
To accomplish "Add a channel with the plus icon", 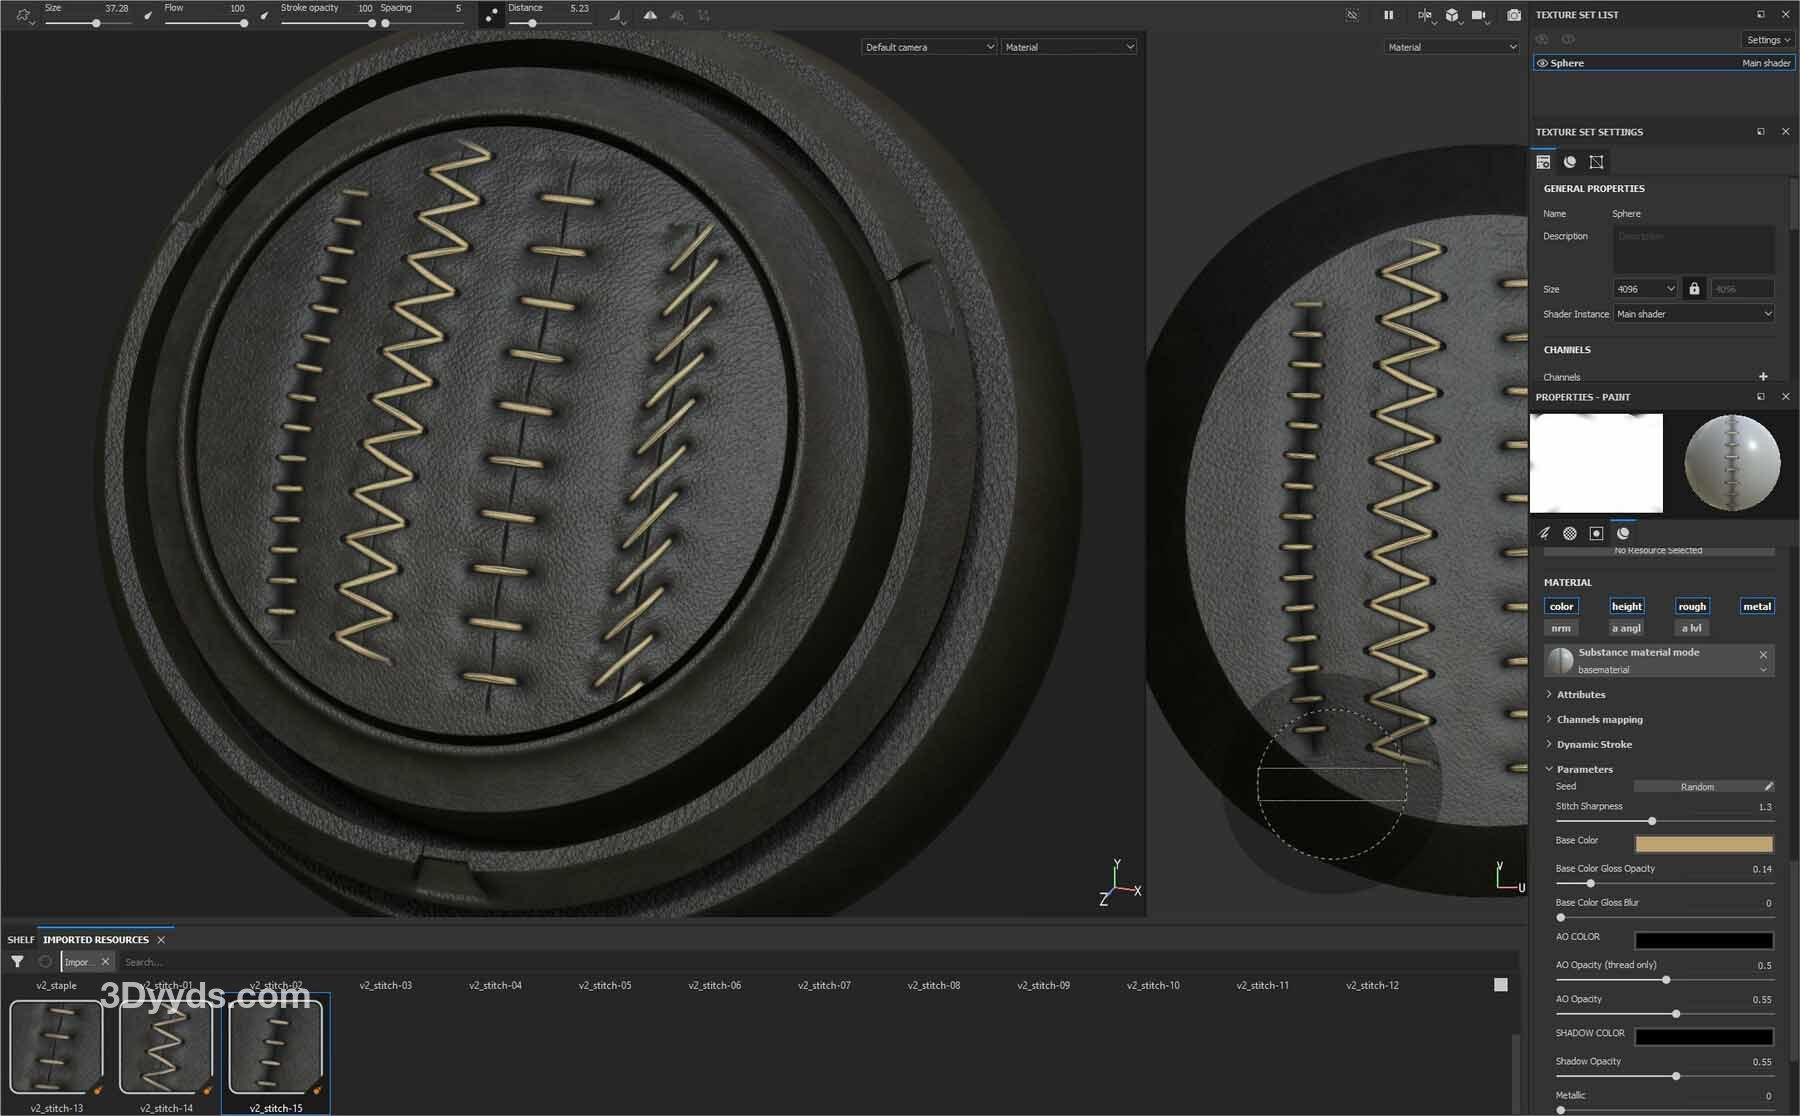I will click(x=1763, y=377).
